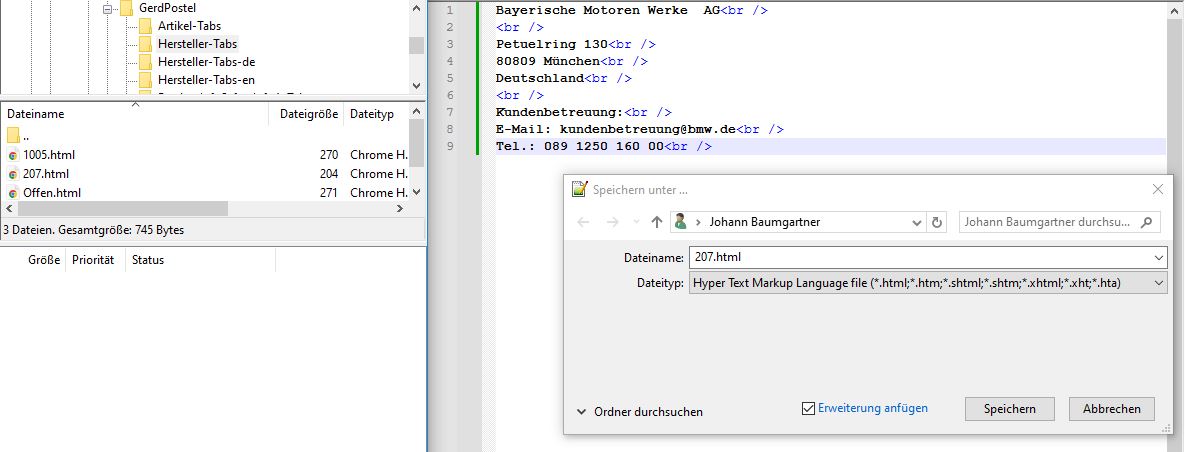1185x452 pixels.
Task: Click the GerdPostel folder icon
Action: [126, 8]
